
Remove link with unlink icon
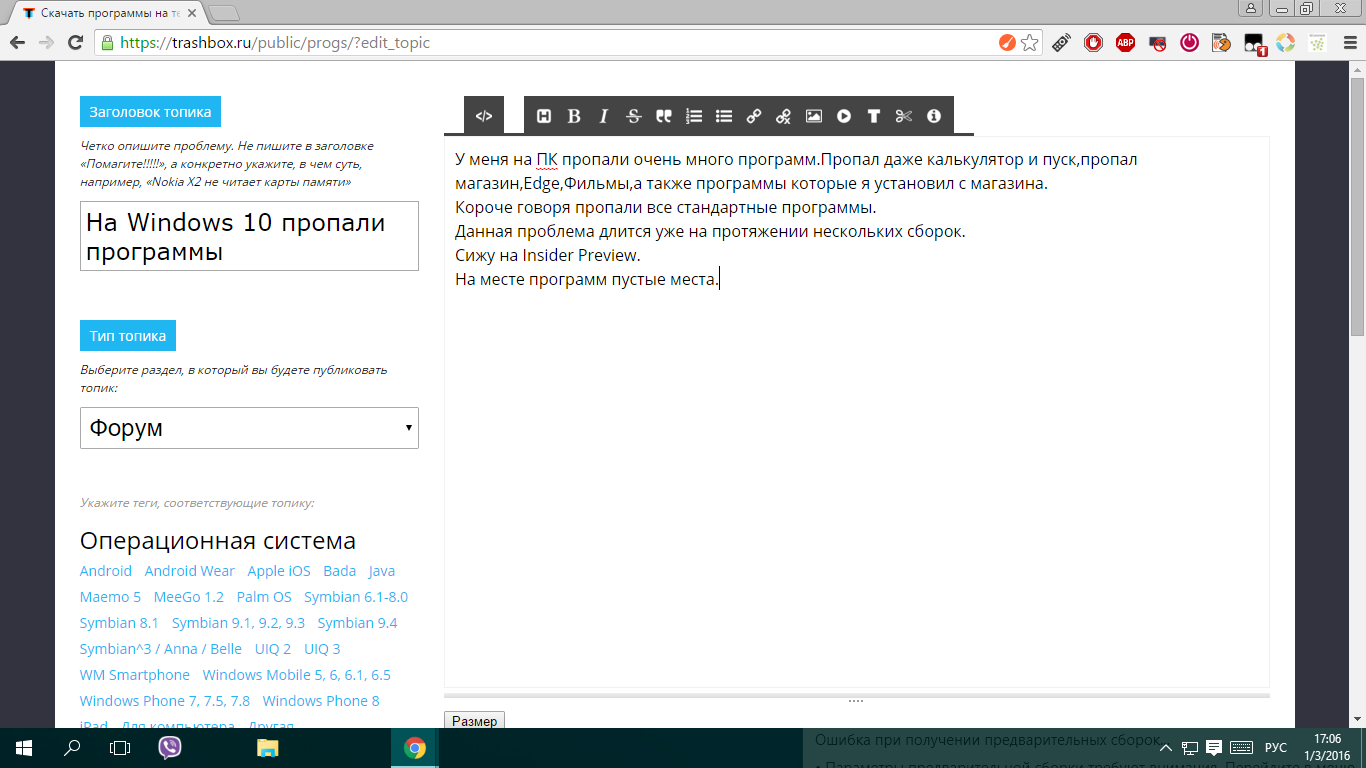[x=784, y=116]
